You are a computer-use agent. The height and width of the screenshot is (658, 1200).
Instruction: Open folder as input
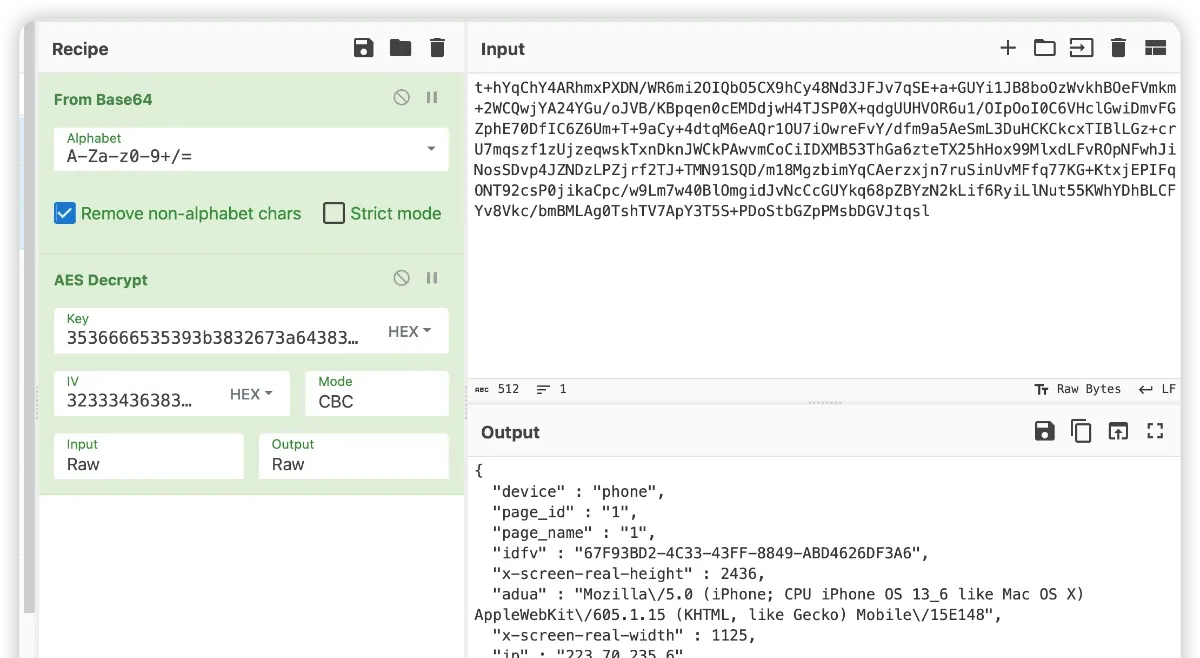[1045, 48]
